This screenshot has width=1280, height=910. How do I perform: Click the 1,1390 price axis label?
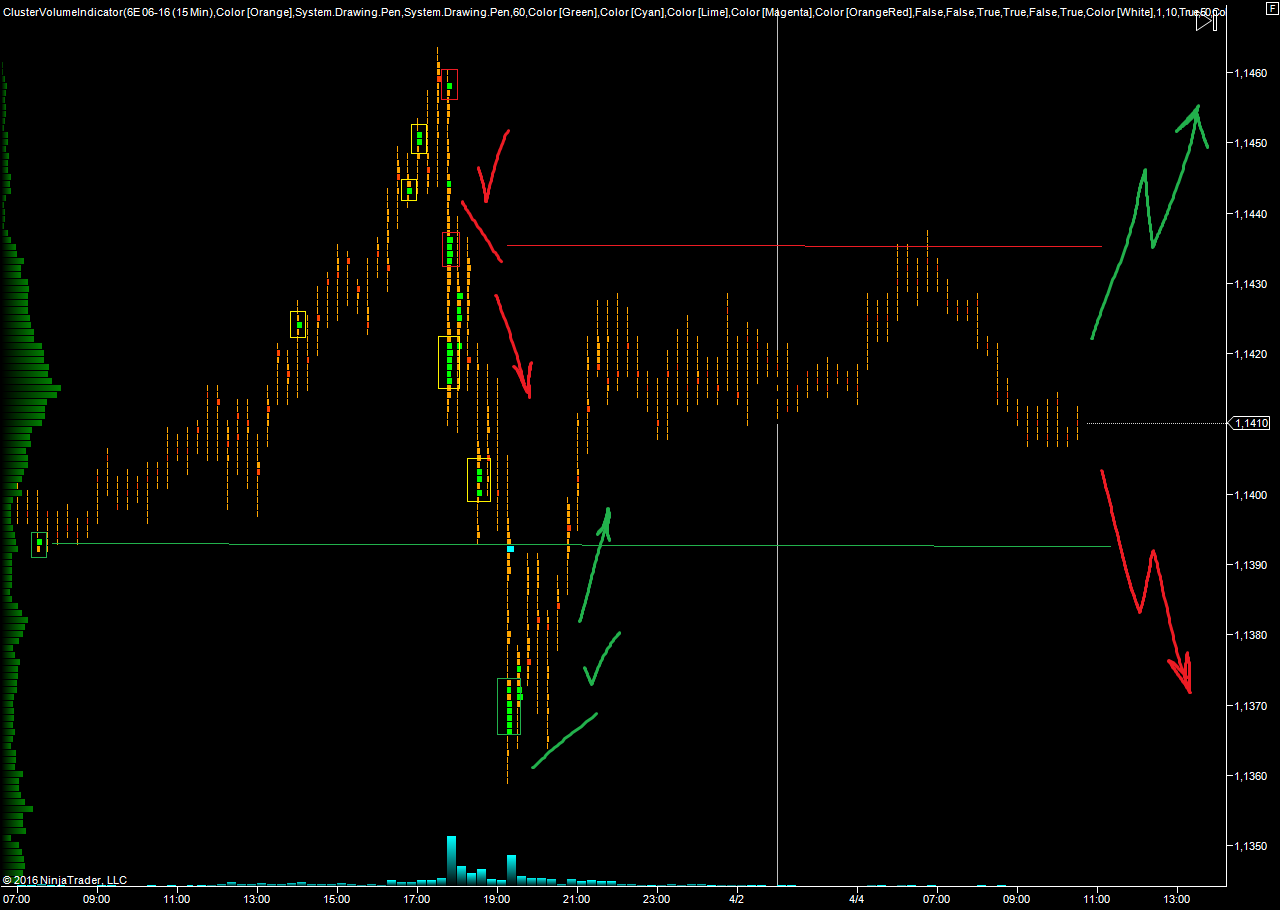pos(1250,565)
